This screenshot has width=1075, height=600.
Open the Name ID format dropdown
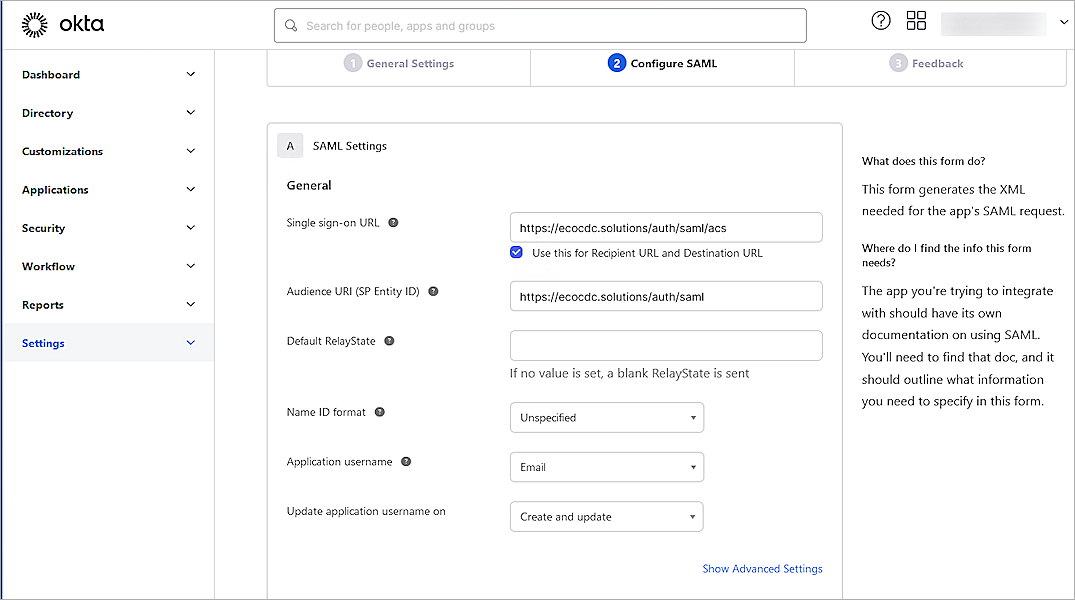coord(606,417)
